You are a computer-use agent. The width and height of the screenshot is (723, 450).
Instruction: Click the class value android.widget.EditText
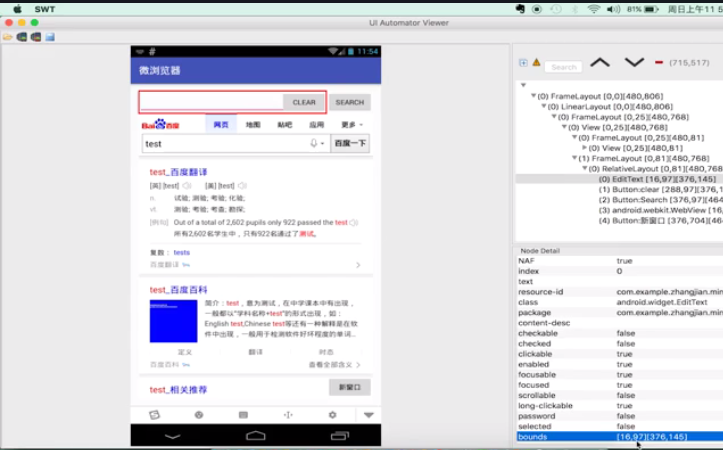(662, 302)
